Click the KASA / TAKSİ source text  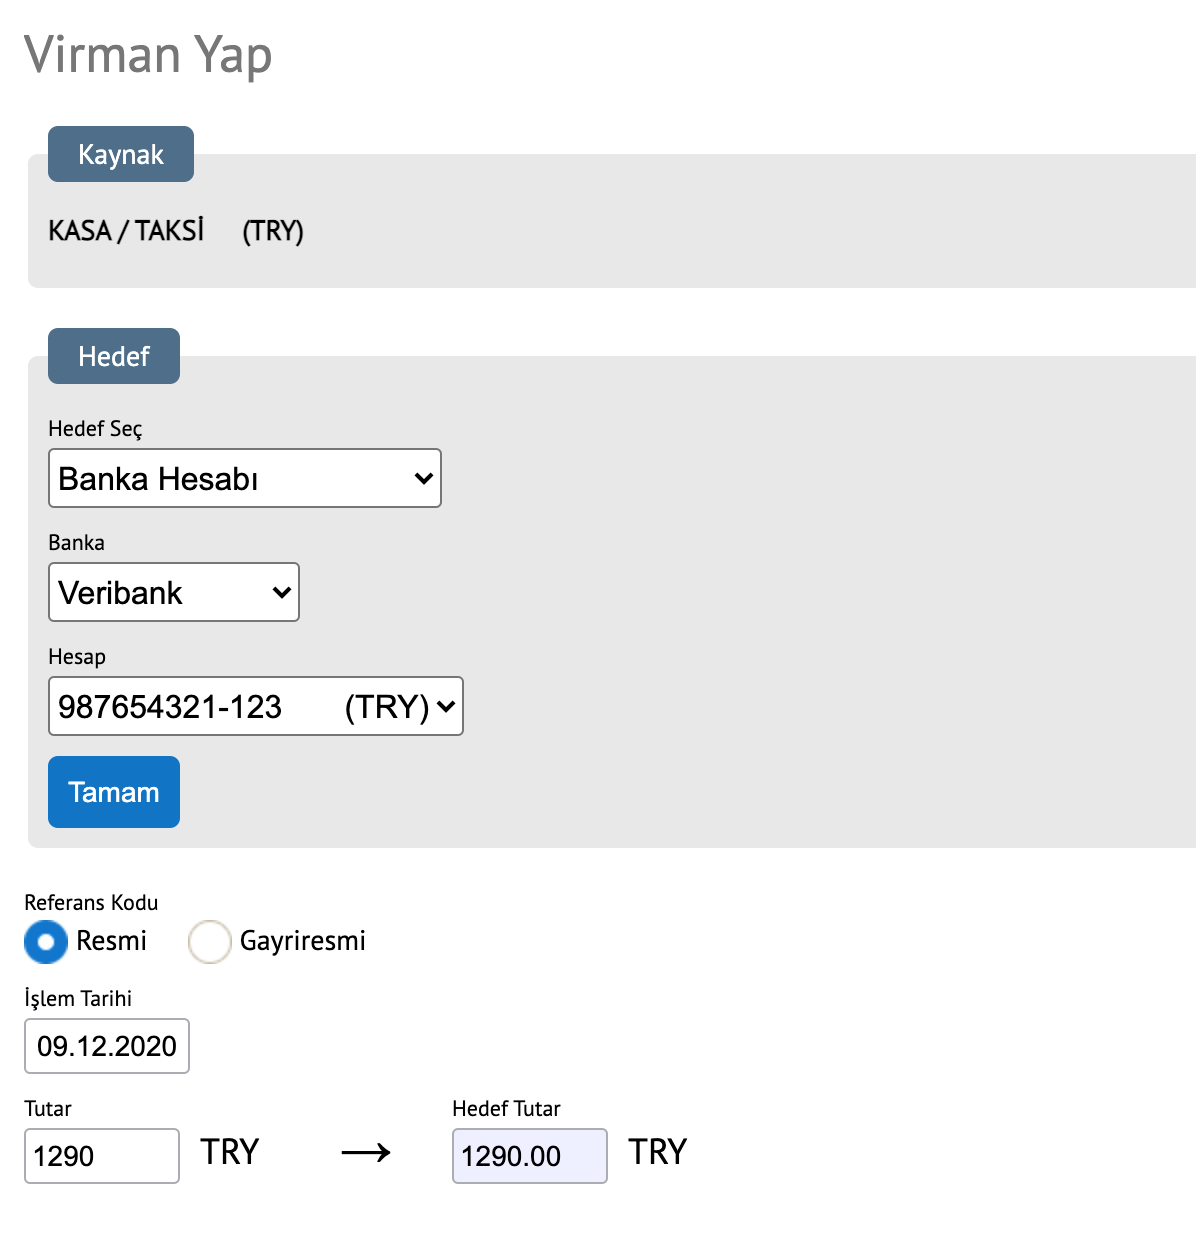(126, 231)
